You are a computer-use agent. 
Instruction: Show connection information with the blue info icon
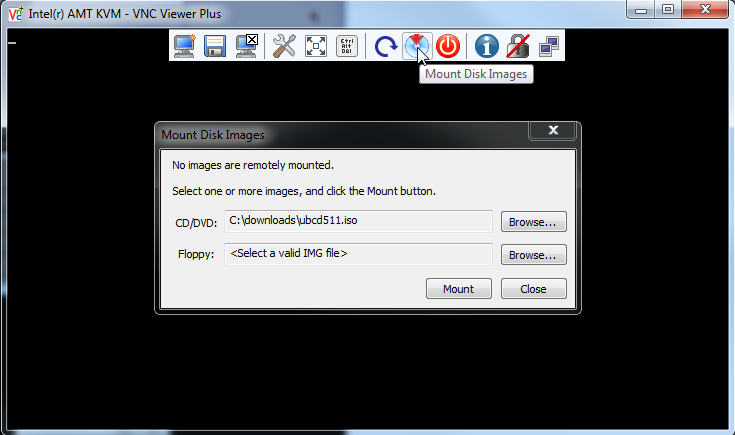point(487,46)
